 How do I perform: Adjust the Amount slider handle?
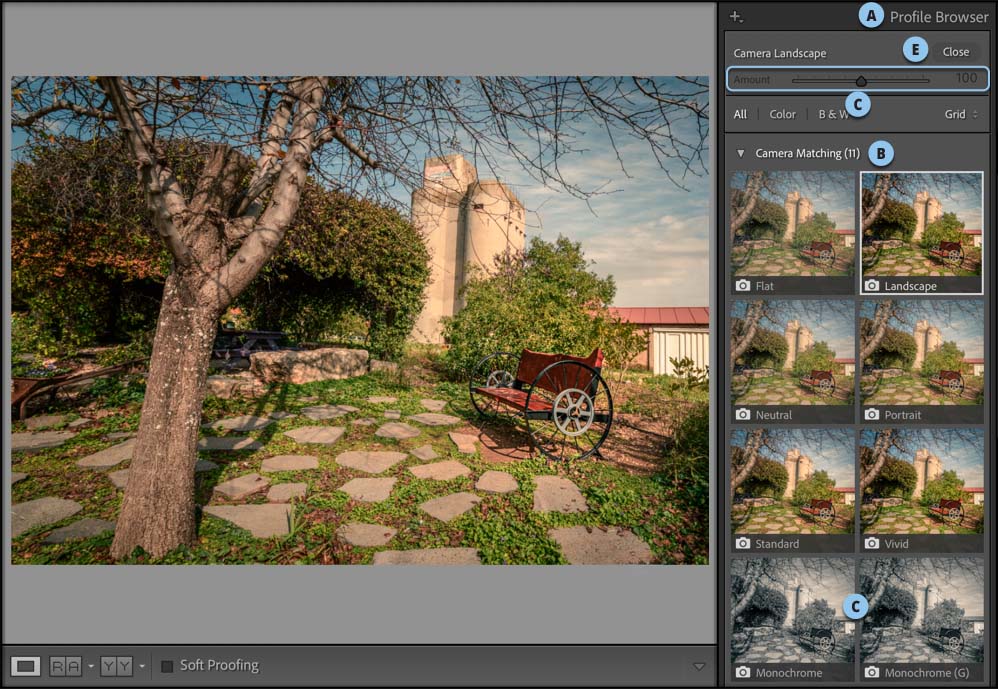click(x=861, y=81)
